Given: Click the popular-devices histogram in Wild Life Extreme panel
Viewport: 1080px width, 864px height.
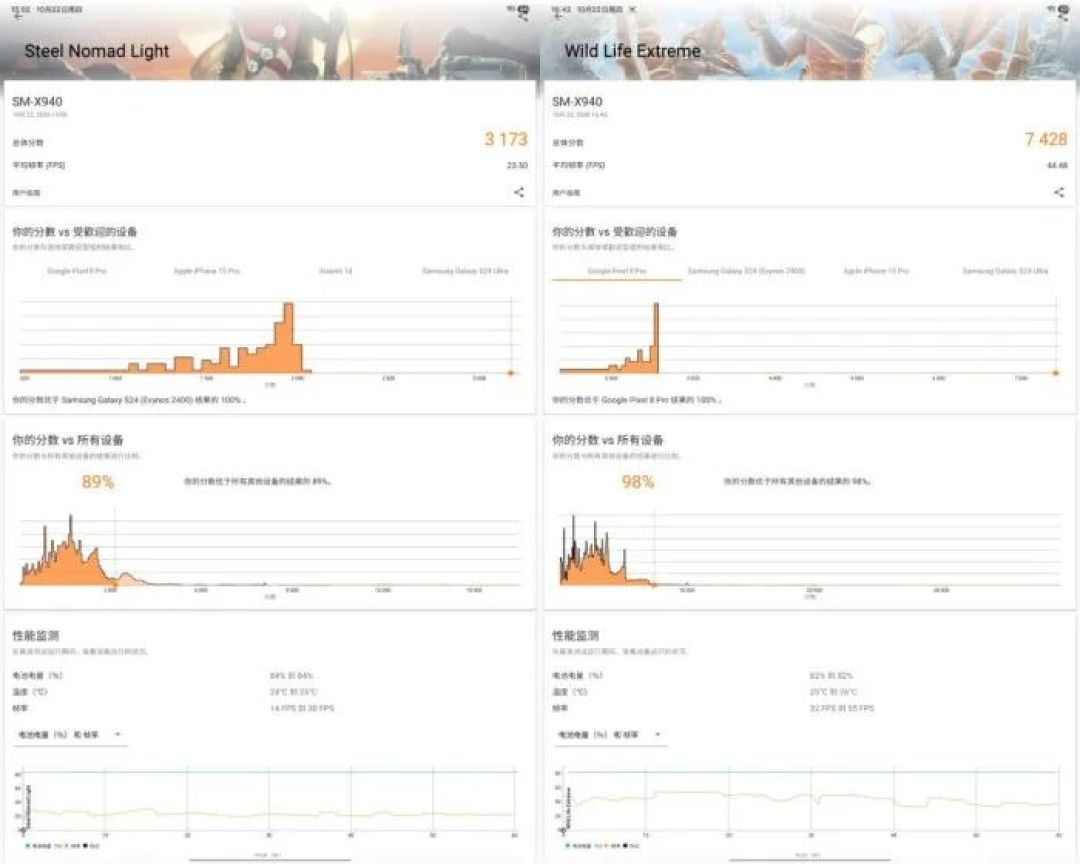Looking at the screenshot, I should point(809,339).
